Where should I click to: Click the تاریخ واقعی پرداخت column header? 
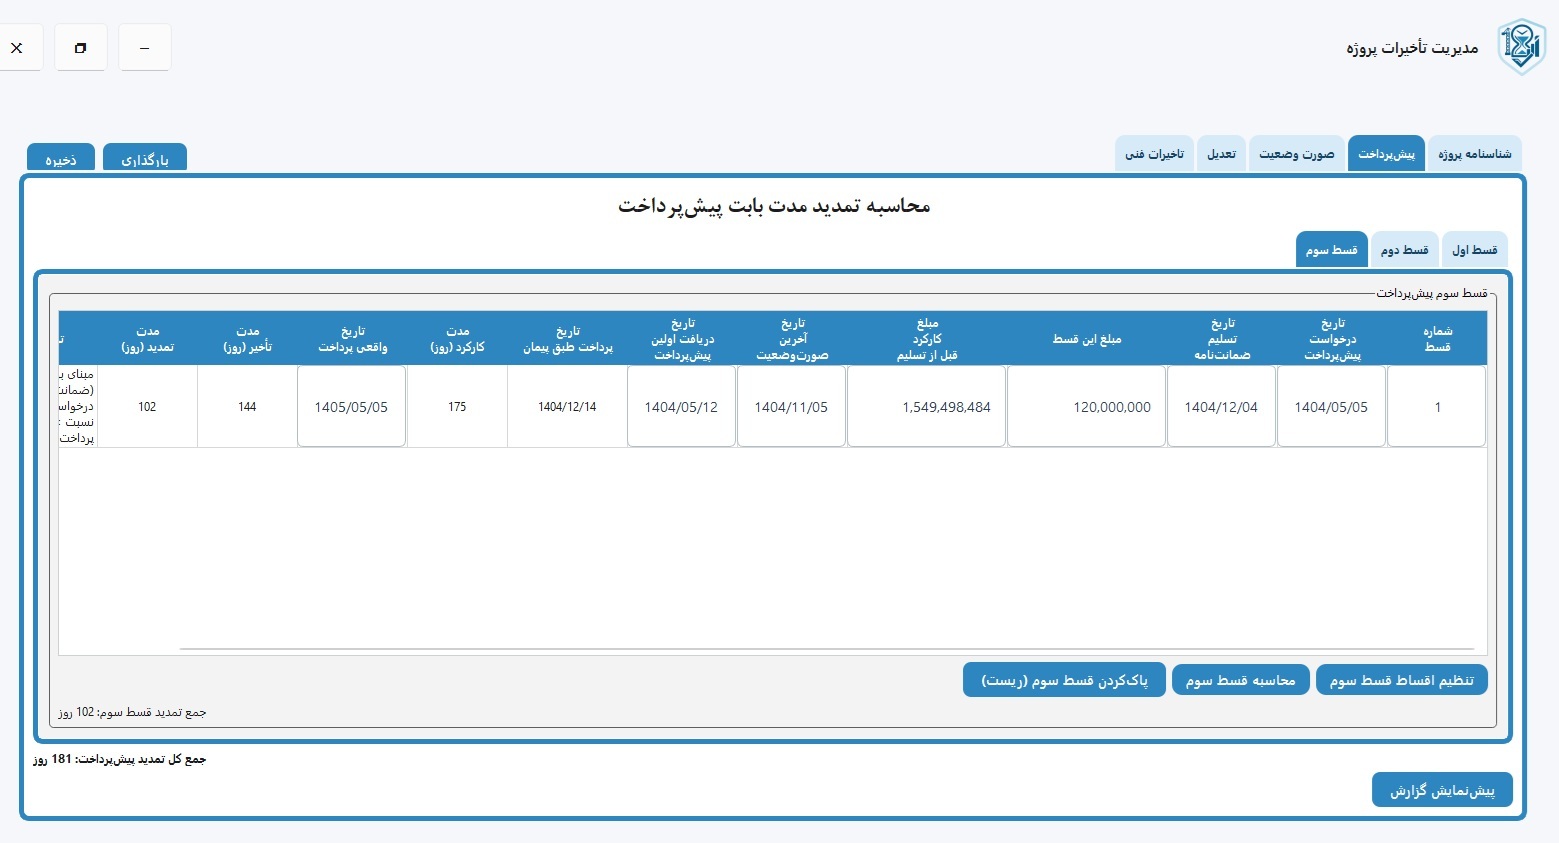(352, 338)
